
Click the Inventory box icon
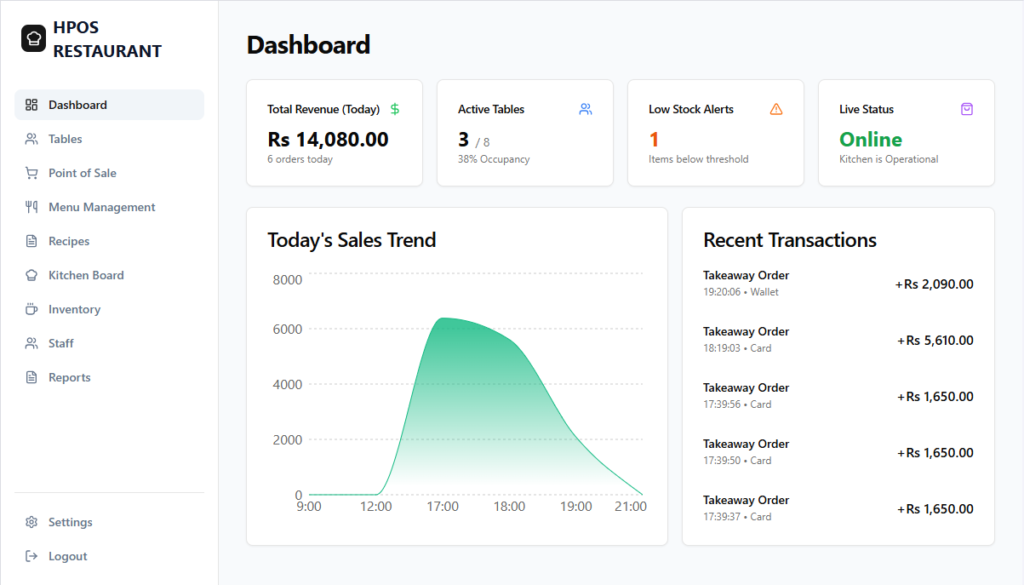pos(31,309)
